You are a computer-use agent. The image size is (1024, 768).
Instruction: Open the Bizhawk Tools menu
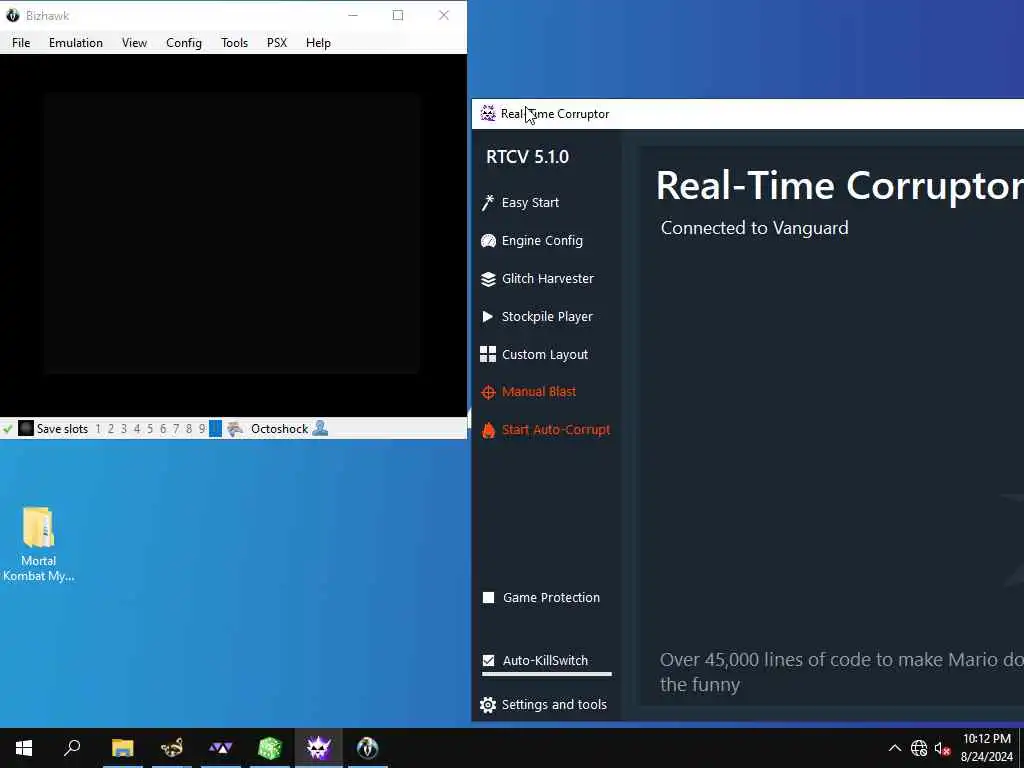point(234,42)
